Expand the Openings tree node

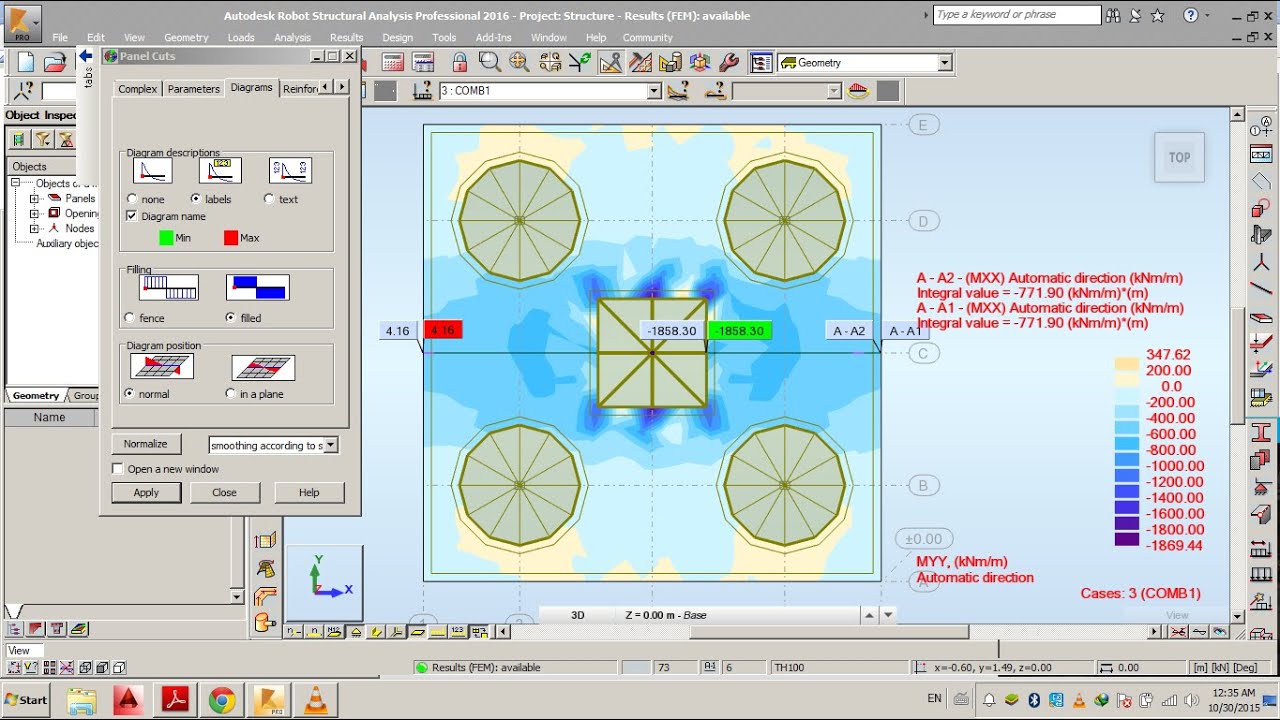[x=35, y=213]
